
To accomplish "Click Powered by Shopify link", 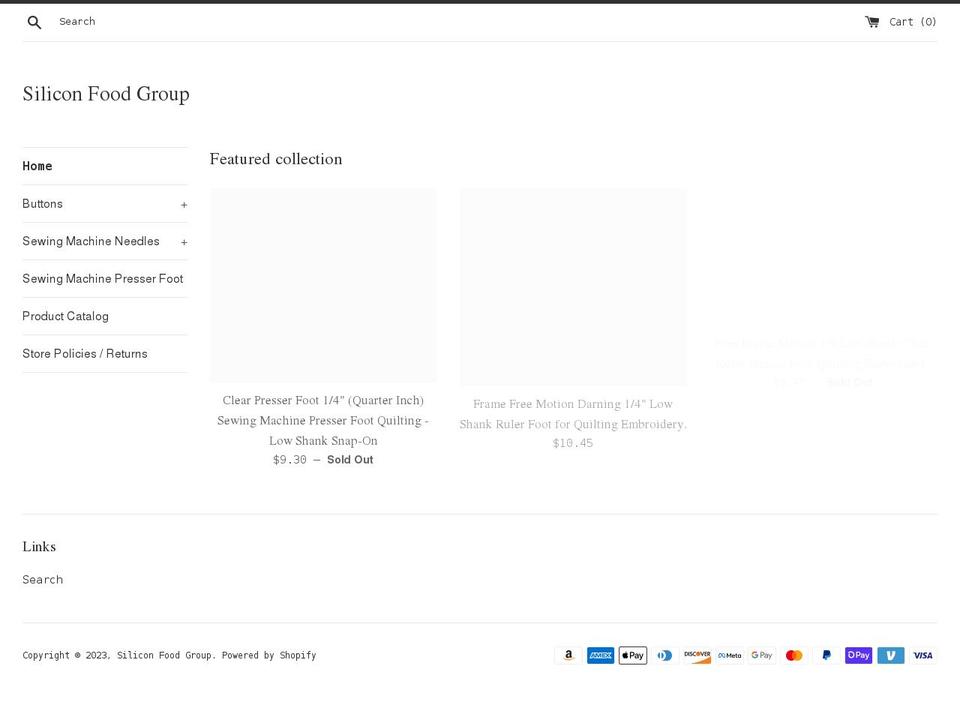I will (269, 655).
